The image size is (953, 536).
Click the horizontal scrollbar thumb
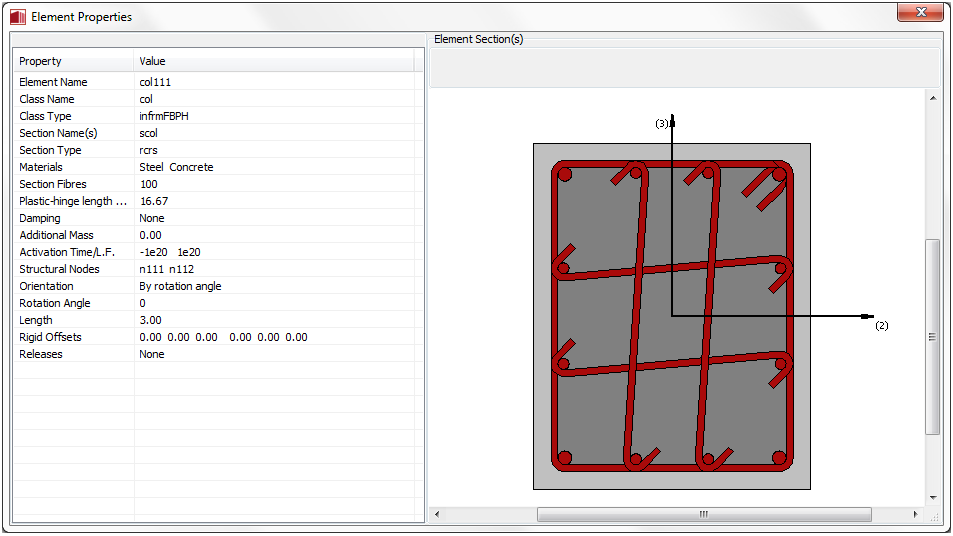(x=703, y=514)
